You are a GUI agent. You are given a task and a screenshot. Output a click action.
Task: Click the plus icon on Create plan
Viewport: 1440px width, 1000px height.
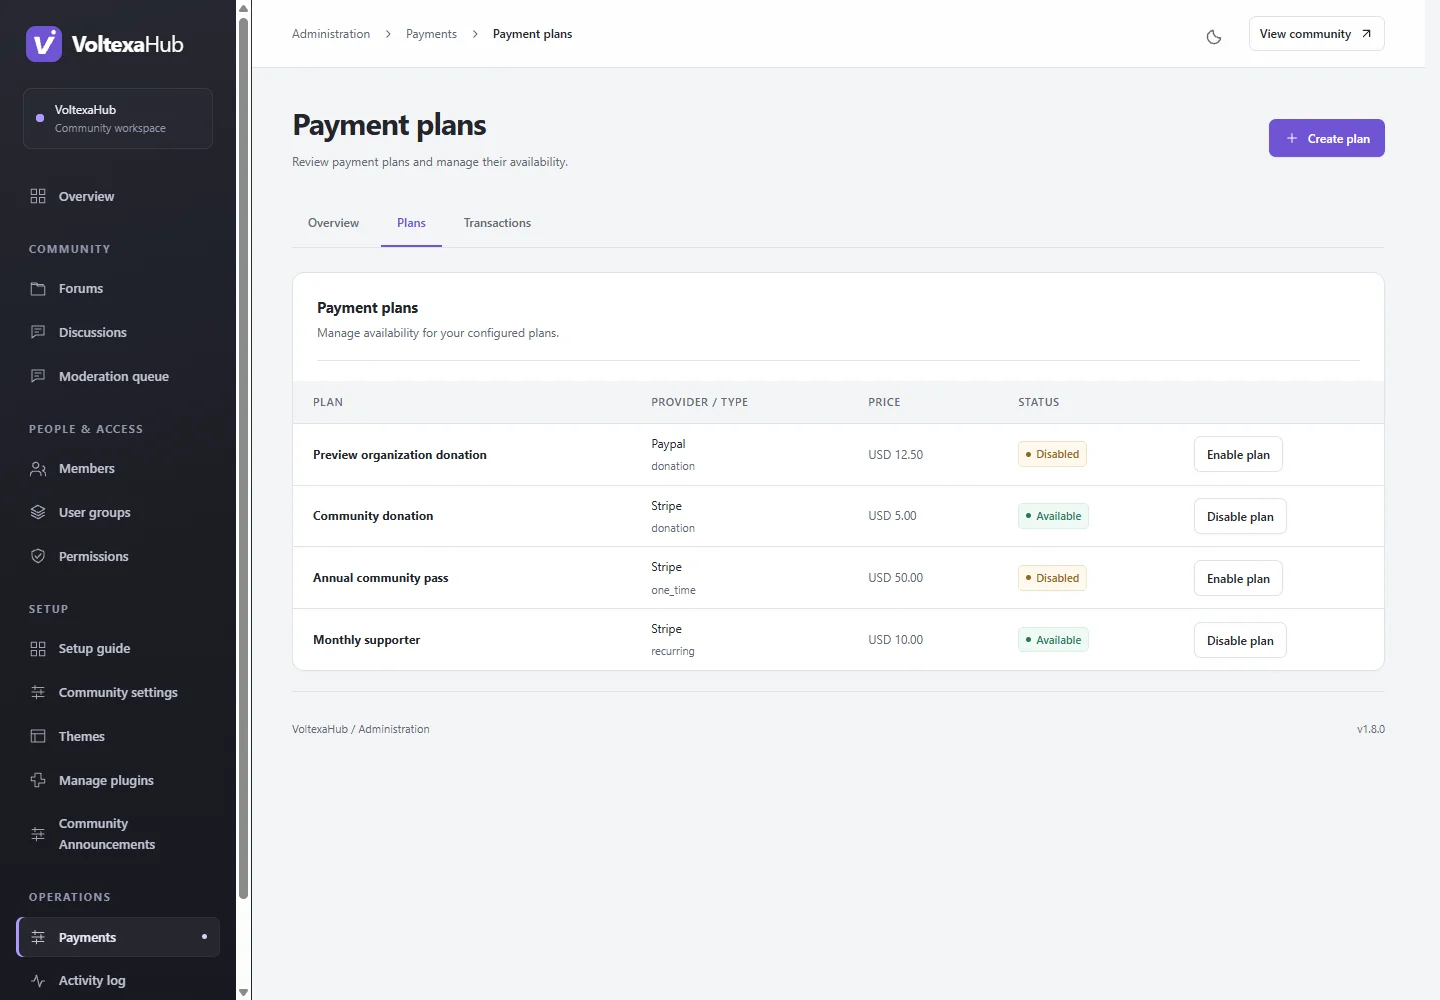tap(1292, 138)
